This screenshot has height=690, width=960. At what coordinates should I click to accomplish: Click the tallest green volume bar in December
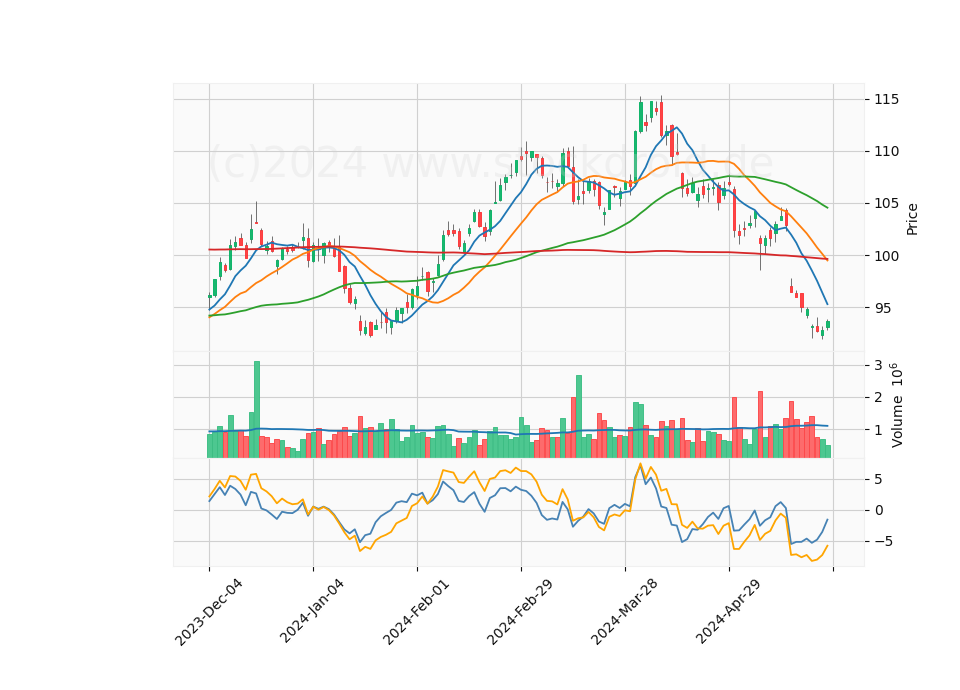point(257,410)
